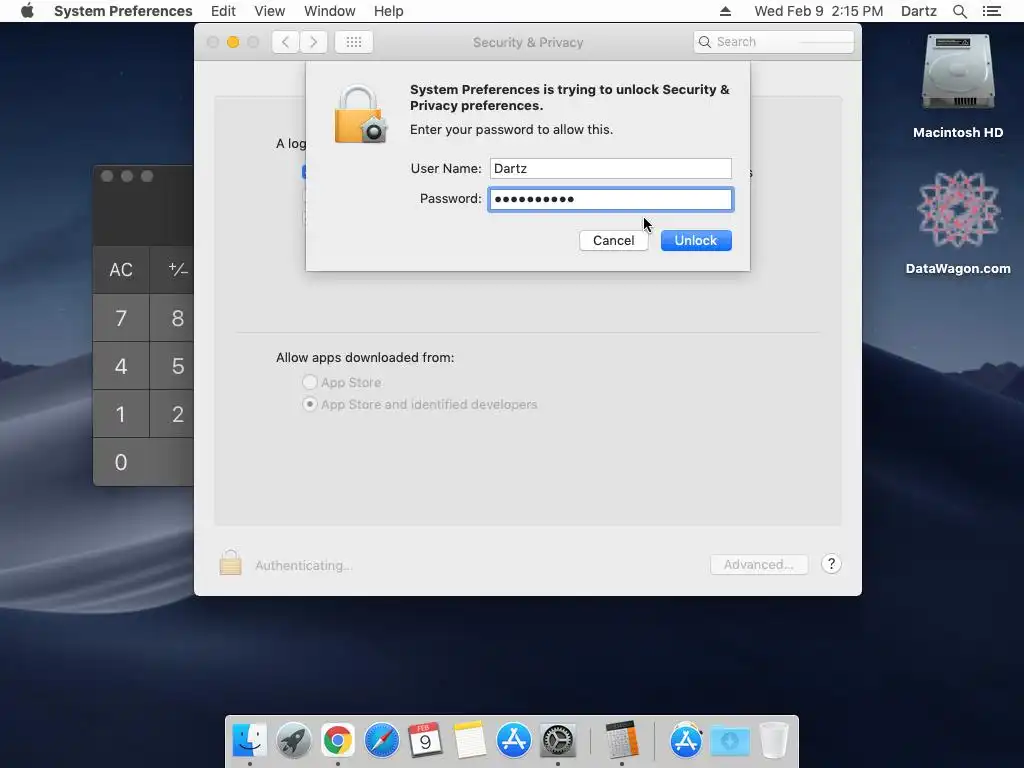This screenshot has height=768, width=1024.
Task: Open Spotlight search in the menu bar
Action: point(959,11)
